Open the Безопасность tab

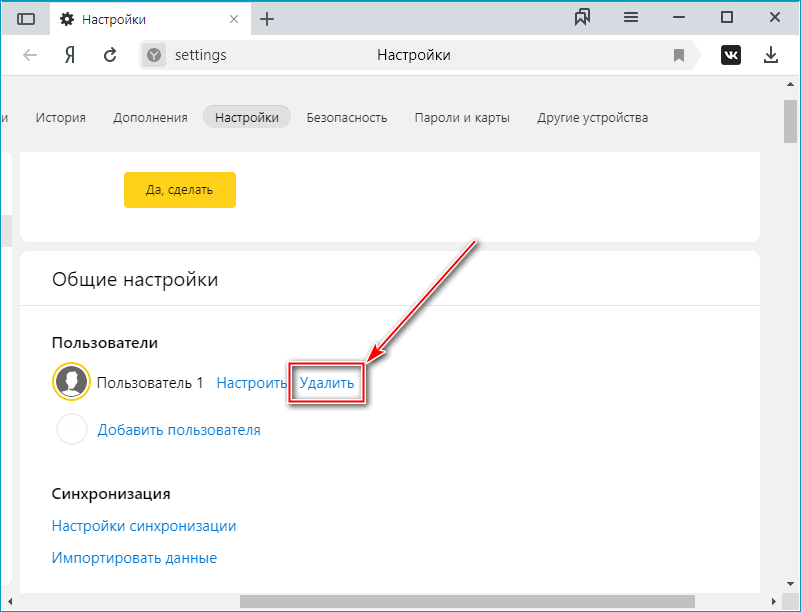pos(346,117)
